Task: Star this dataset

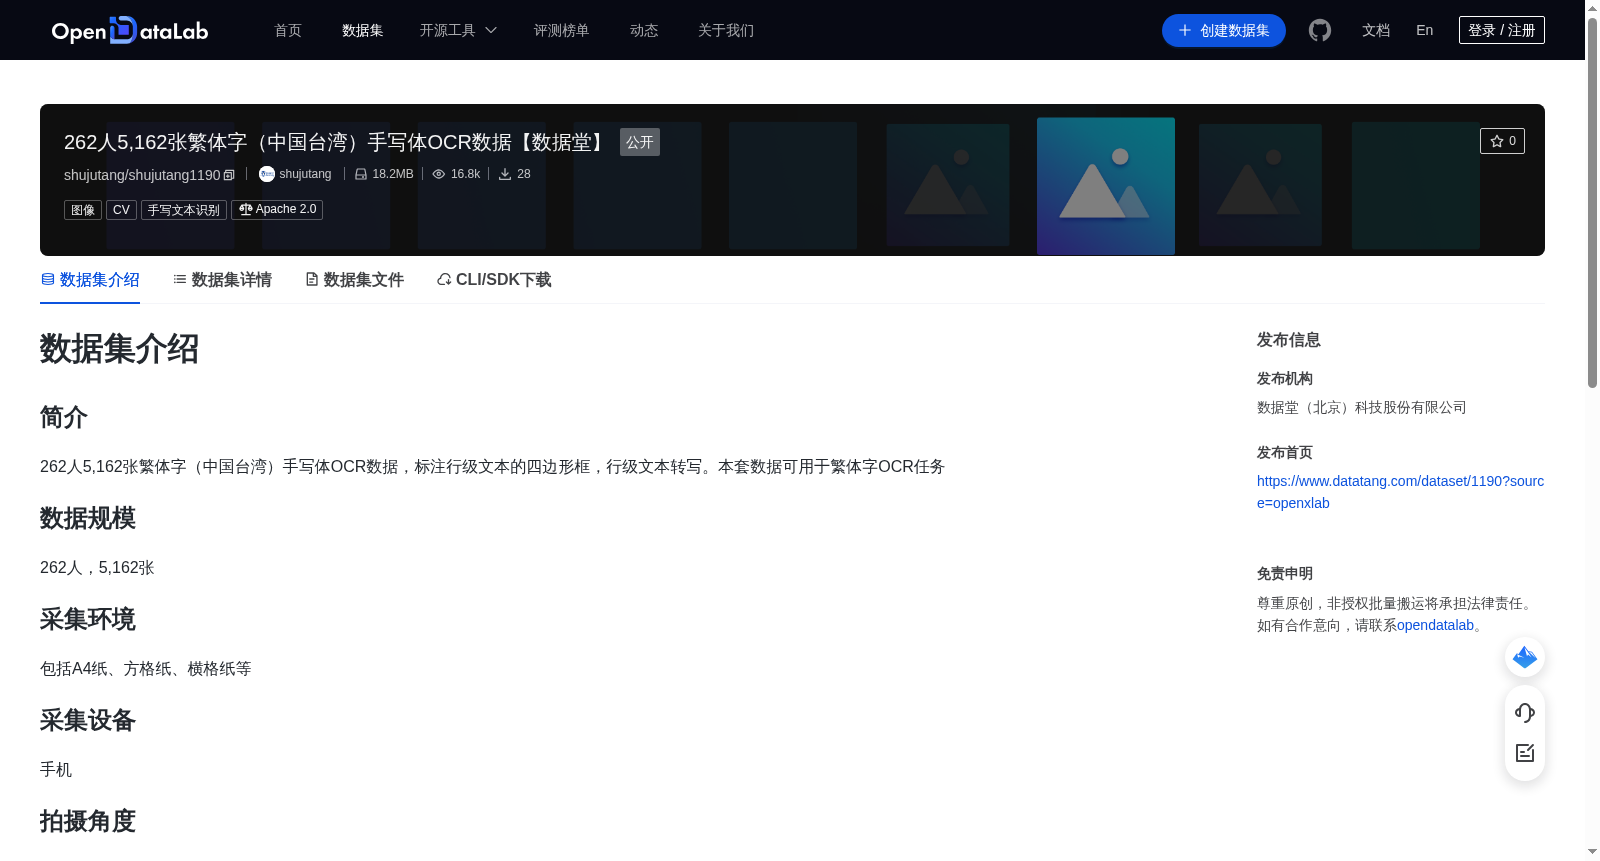Action: point(1502,141)
